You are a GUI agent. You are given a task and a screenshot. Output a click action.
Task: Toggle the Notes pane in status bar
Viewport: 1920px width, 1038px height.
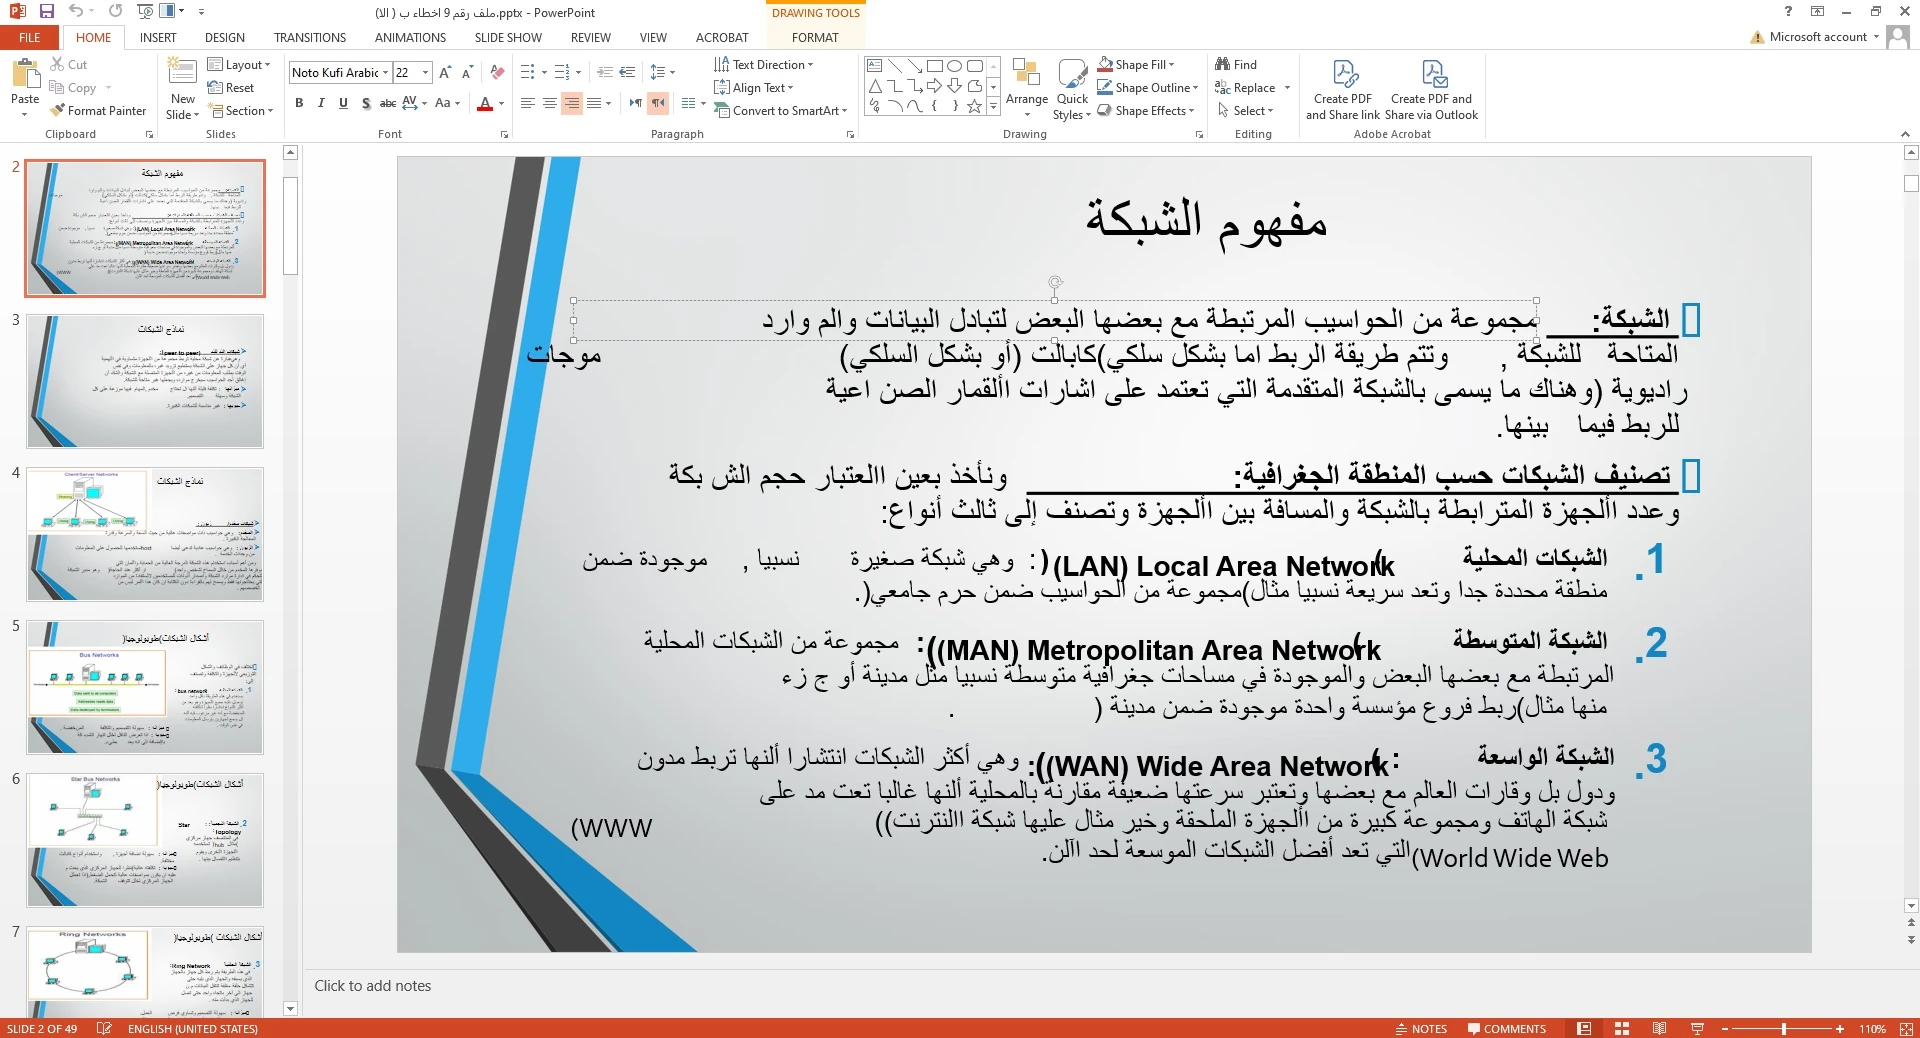click(x=1421, y=1028)
